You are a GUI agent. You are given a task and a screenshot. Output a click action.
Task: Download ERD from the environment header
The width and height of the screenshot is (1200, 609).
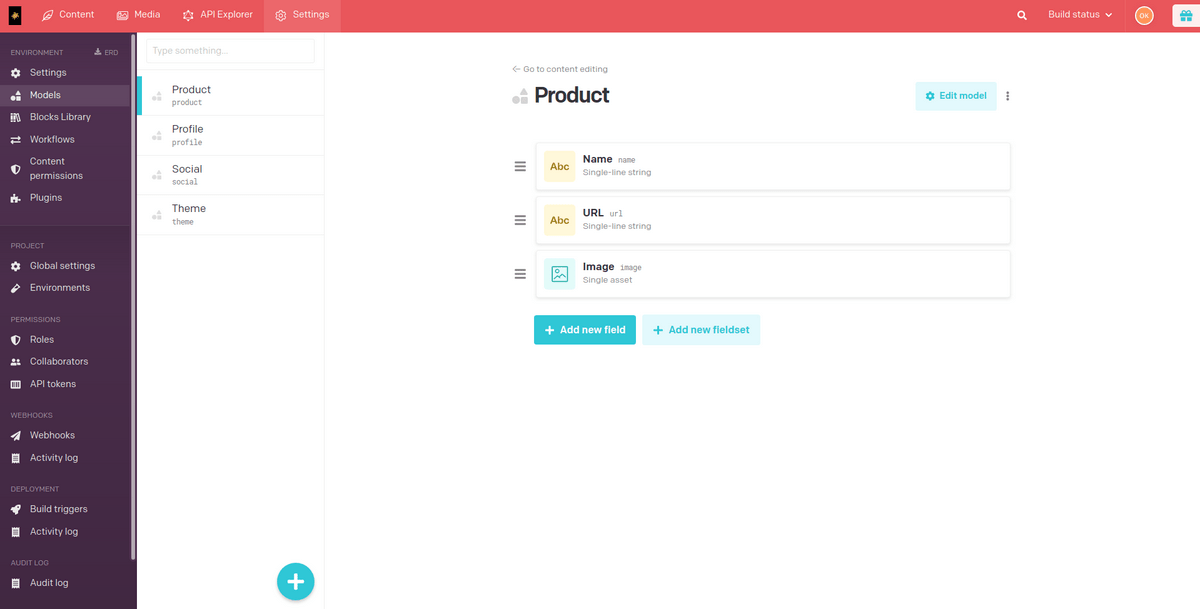pyautogui.click(x=106, y=52)
